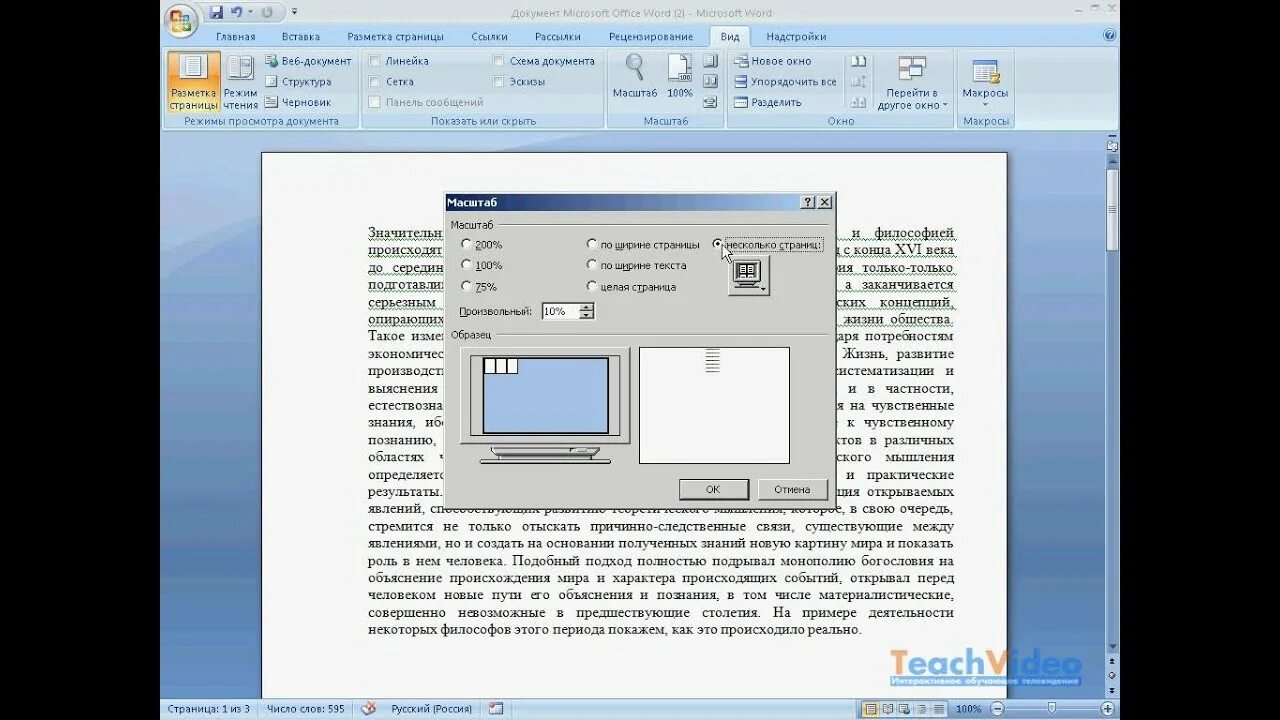Click Разделить split window
Screen dimensions: 1280x720
tap(767, 102)
